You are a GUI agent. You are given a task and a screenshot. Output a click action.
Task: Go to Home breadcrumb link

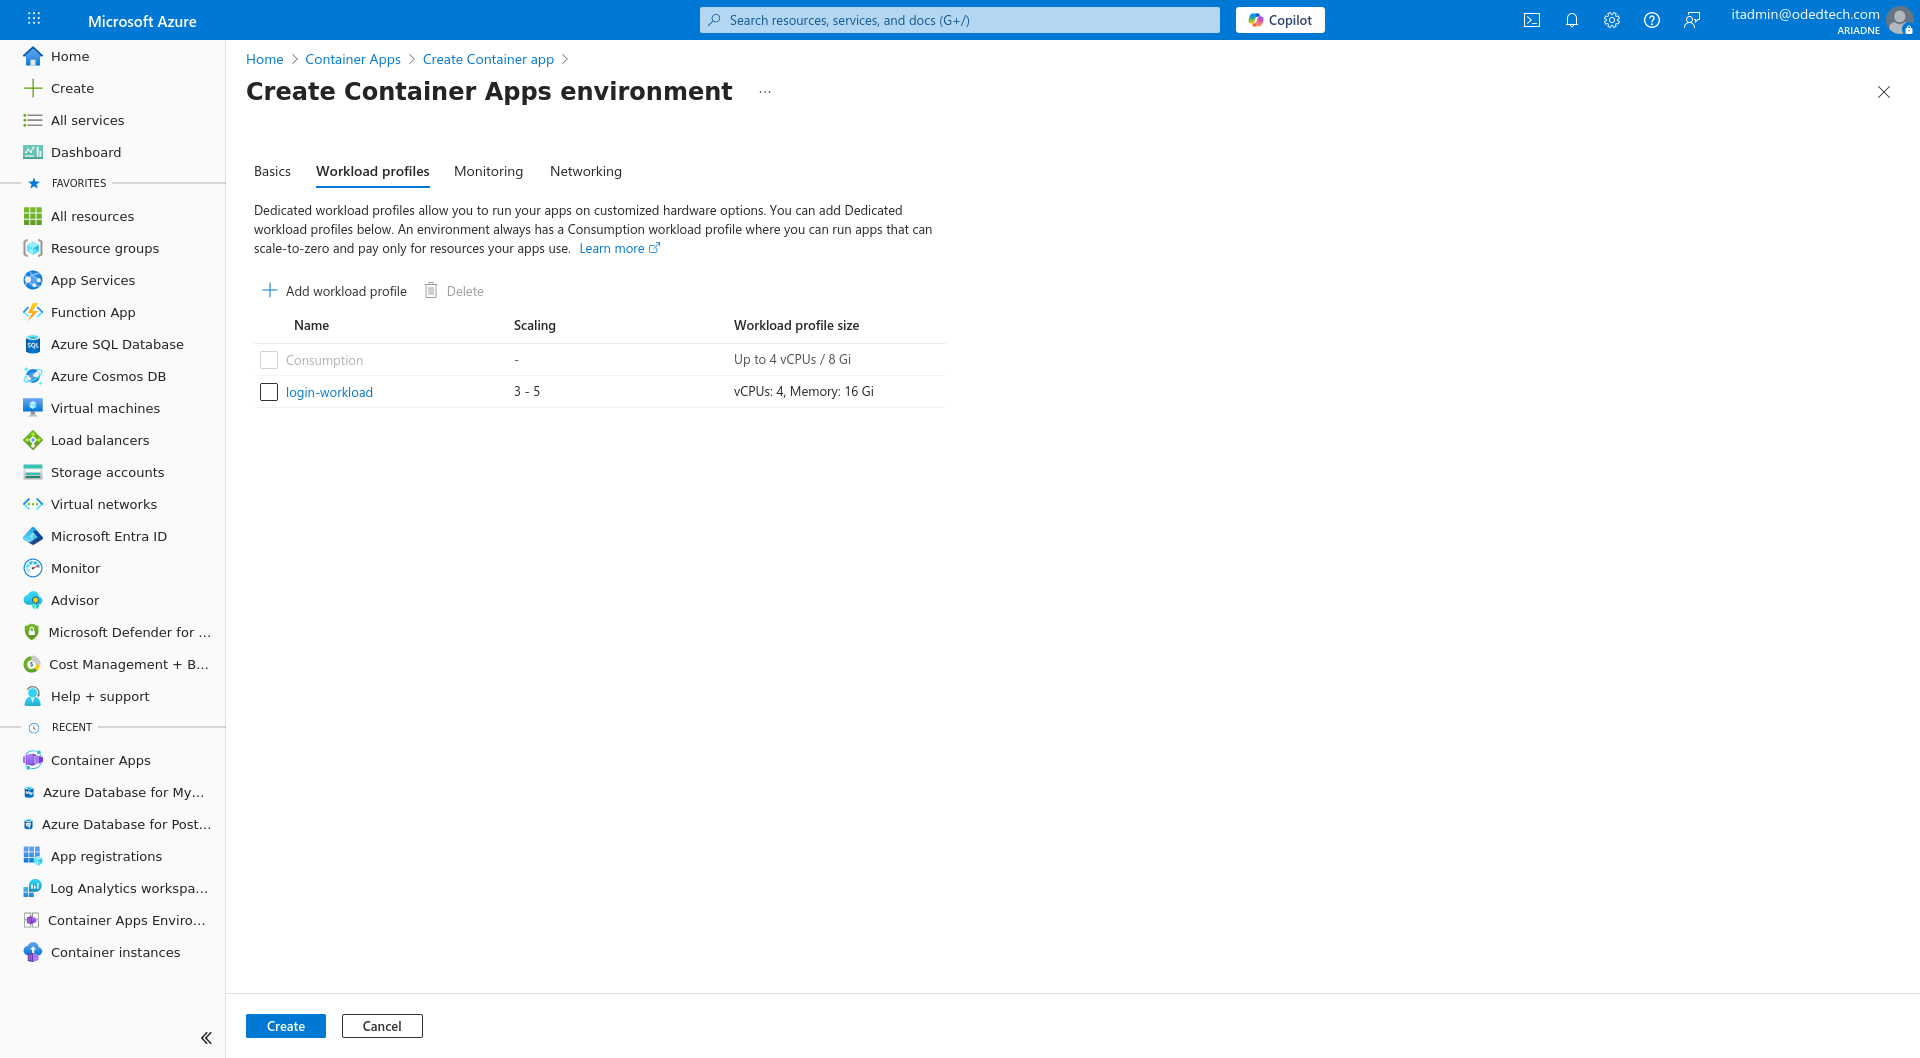[265, 59]
